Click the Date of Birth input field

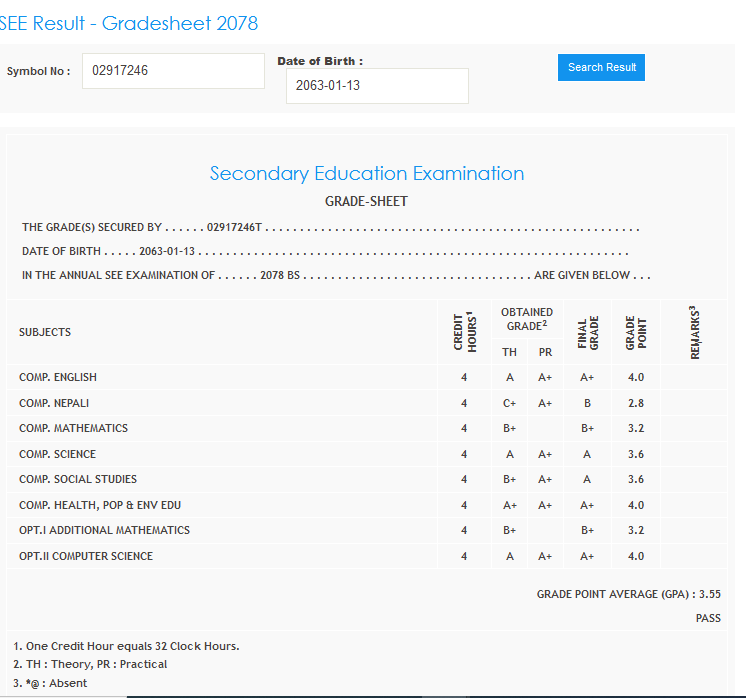coord(377,86)
